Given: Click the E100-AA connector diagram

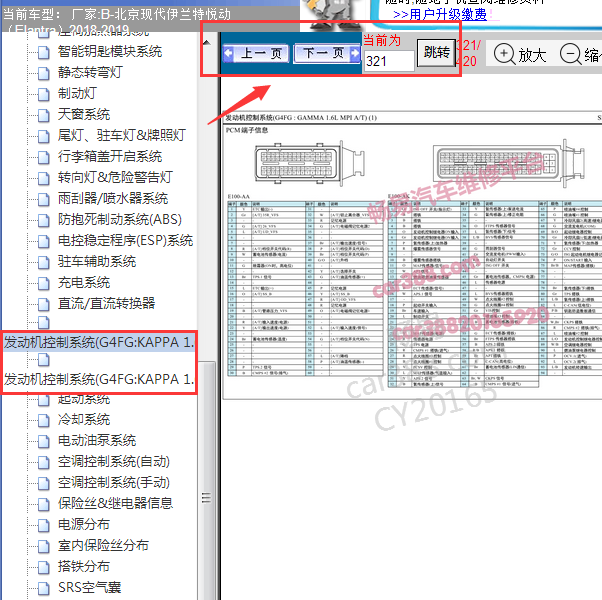Looking at the screenshot, I should point(309,163).
